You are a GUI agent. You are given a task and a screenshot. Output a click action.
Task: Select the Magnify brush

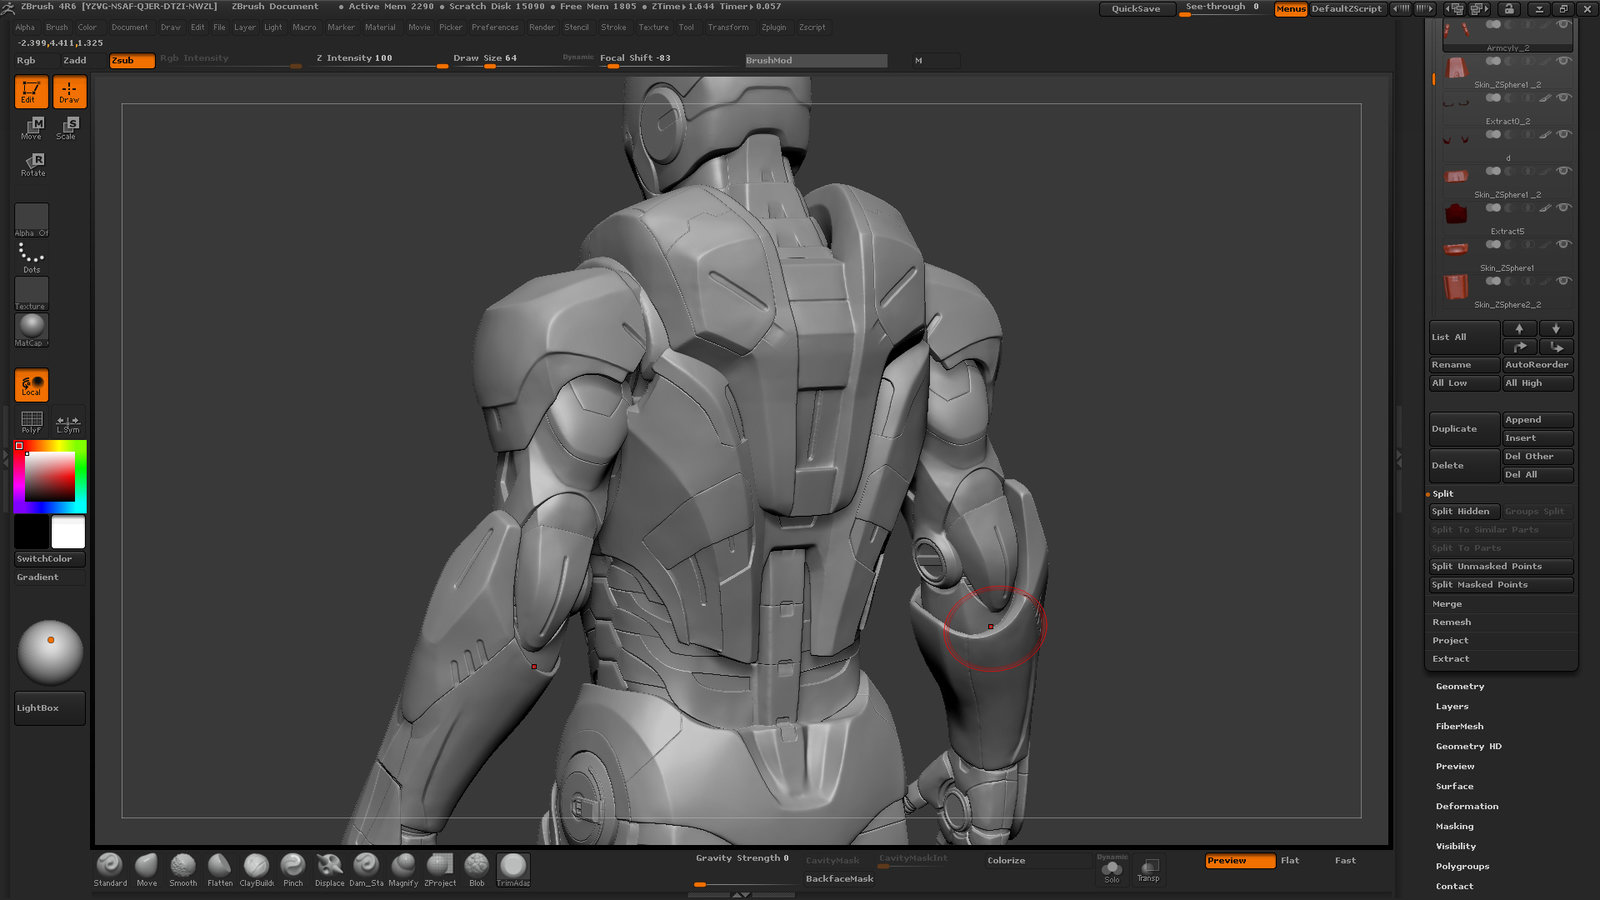(x=403, y=869)
